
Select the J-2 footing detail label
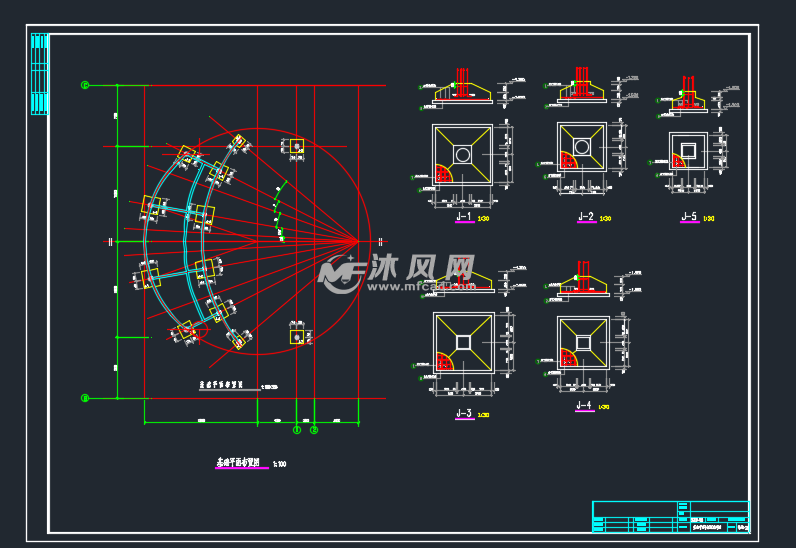click(585, 217)
